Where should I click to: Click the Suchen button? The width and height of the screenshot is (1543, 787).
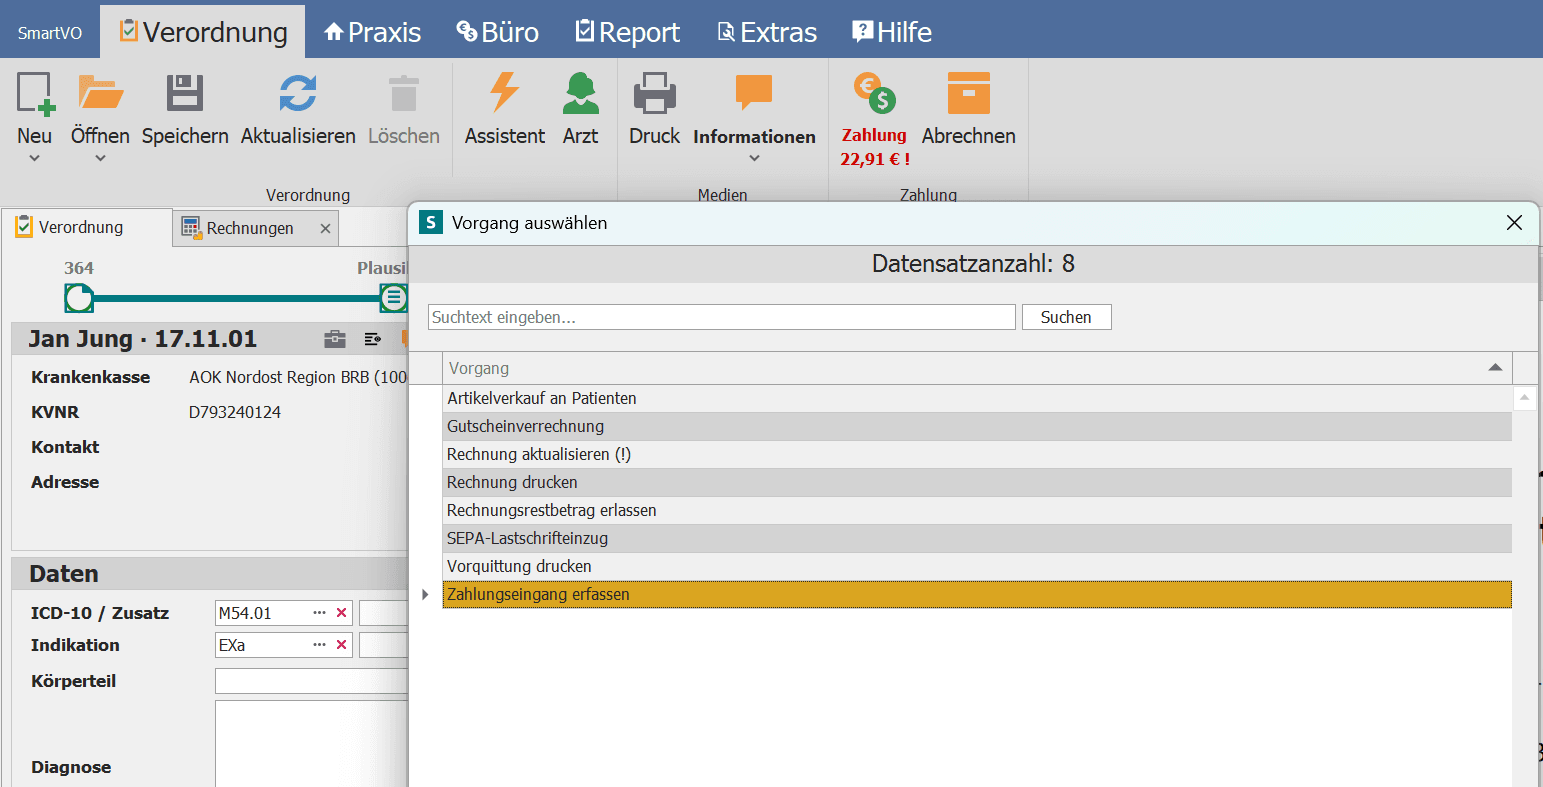1066,317
